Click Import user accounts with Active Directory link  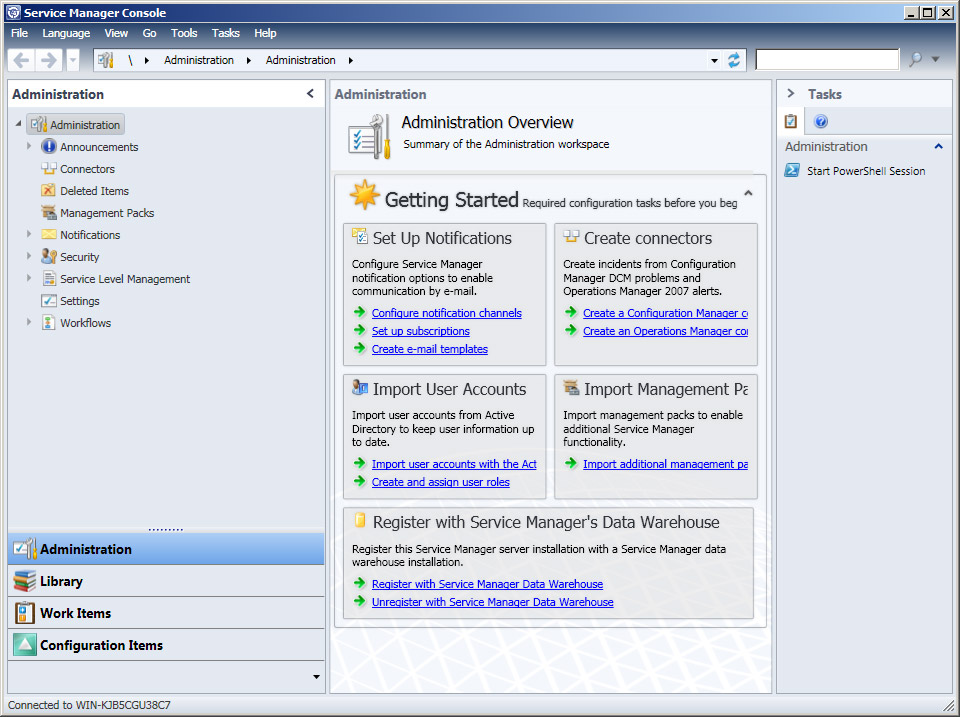454,464
